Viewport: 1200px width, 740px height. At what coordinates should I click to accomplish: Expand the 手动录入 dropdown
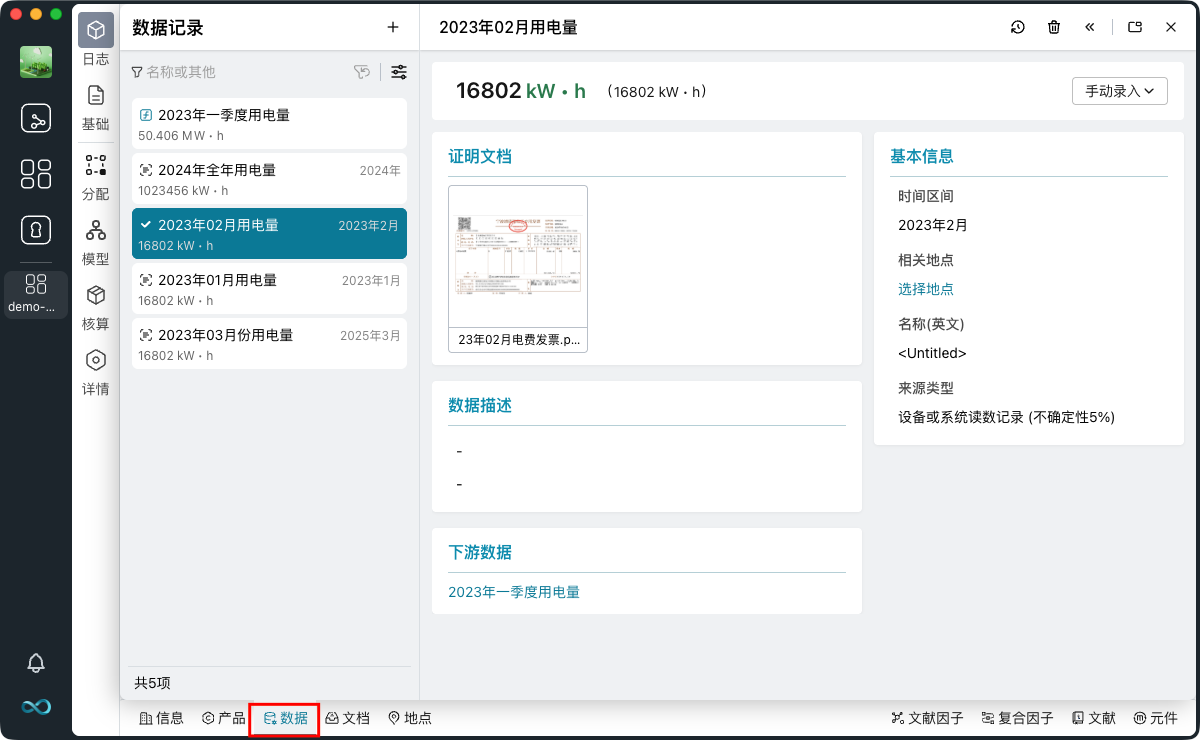click(1119, 91)
